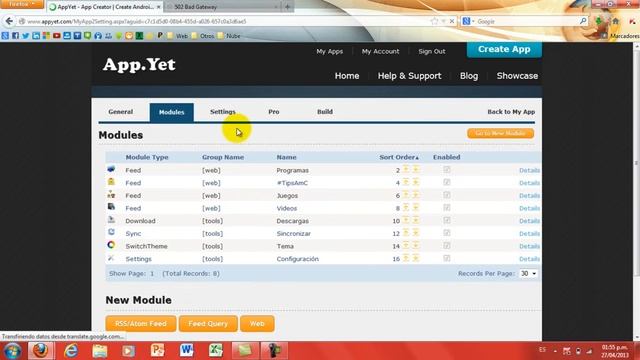640x360 pixels.
Task: Expand the Nube bookmarks folder
Action: point(229,36)
